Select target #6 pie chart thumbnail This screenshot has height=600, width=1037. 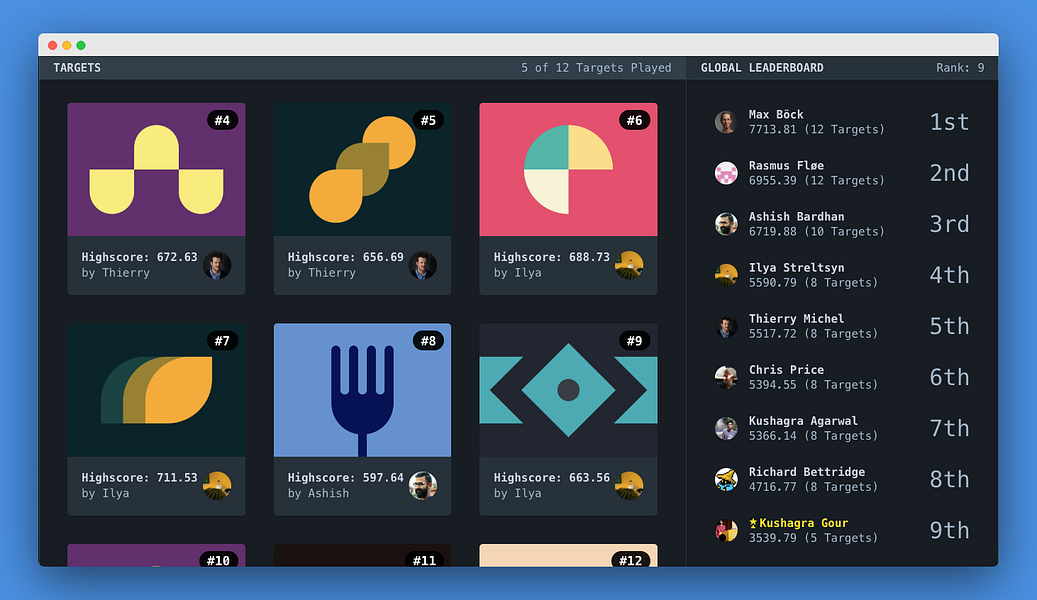click(568, 169)
